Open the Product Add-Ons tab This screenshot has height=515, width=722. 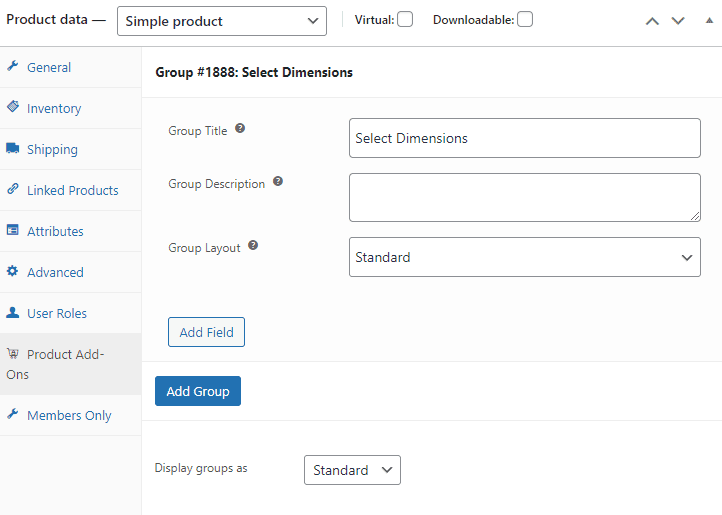coord(70,364)
